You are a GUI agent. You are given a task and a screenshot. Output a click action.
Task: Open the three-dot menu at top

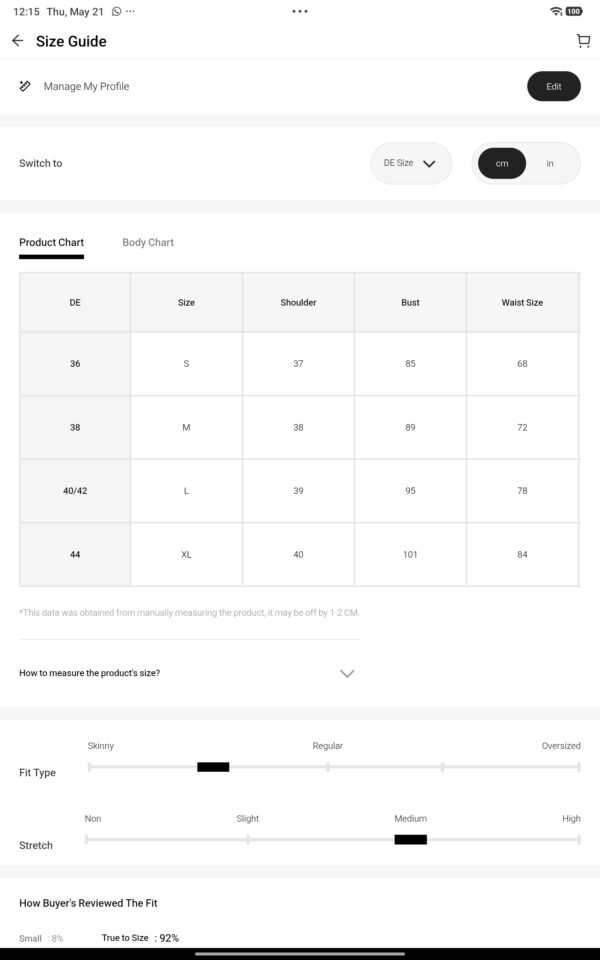click(300, 11)
